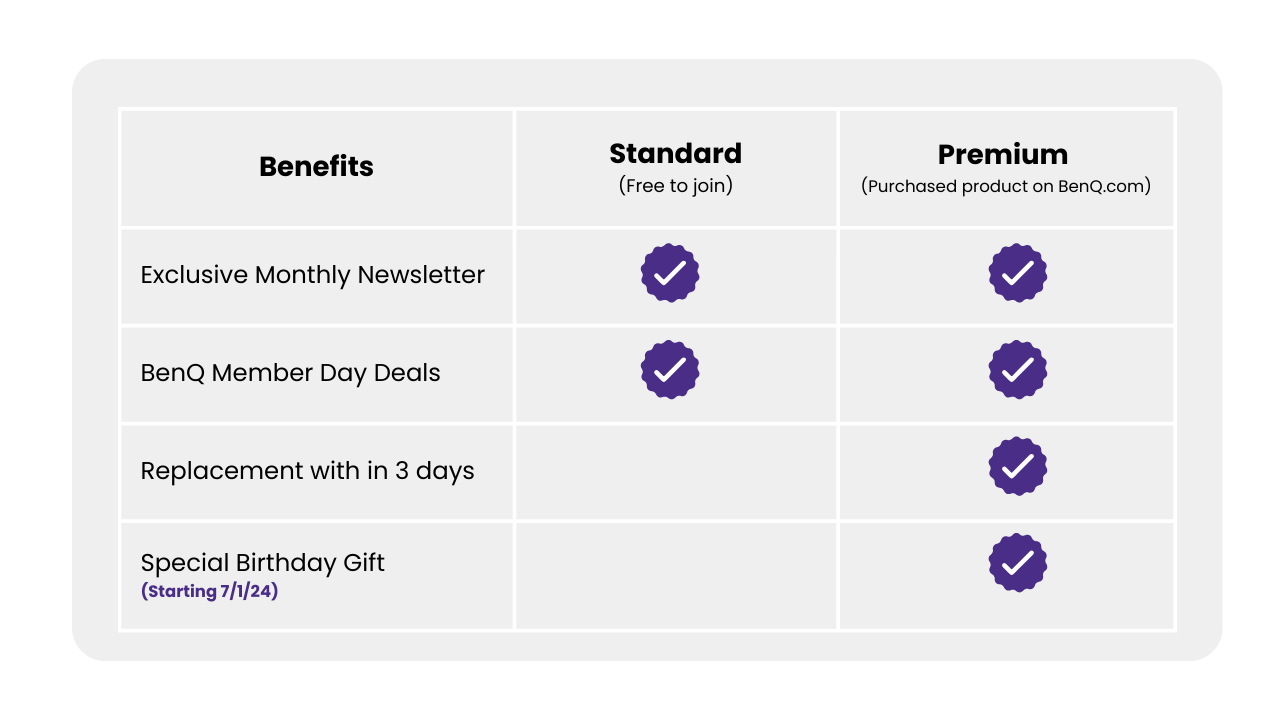The image size is (1280, 720).
Task: Click Premium checkmark for Replacement within 3 days
Action: pos(1018,466)
